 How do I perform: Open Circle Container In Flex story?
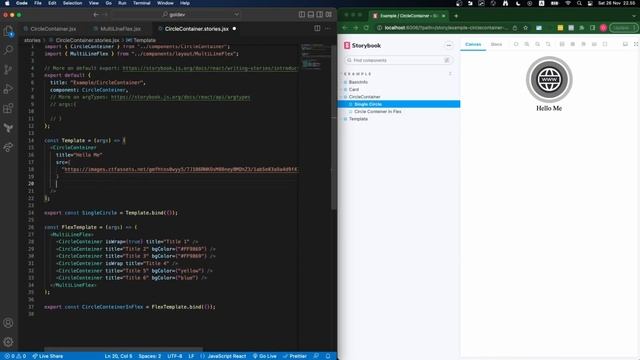(378, 111)
